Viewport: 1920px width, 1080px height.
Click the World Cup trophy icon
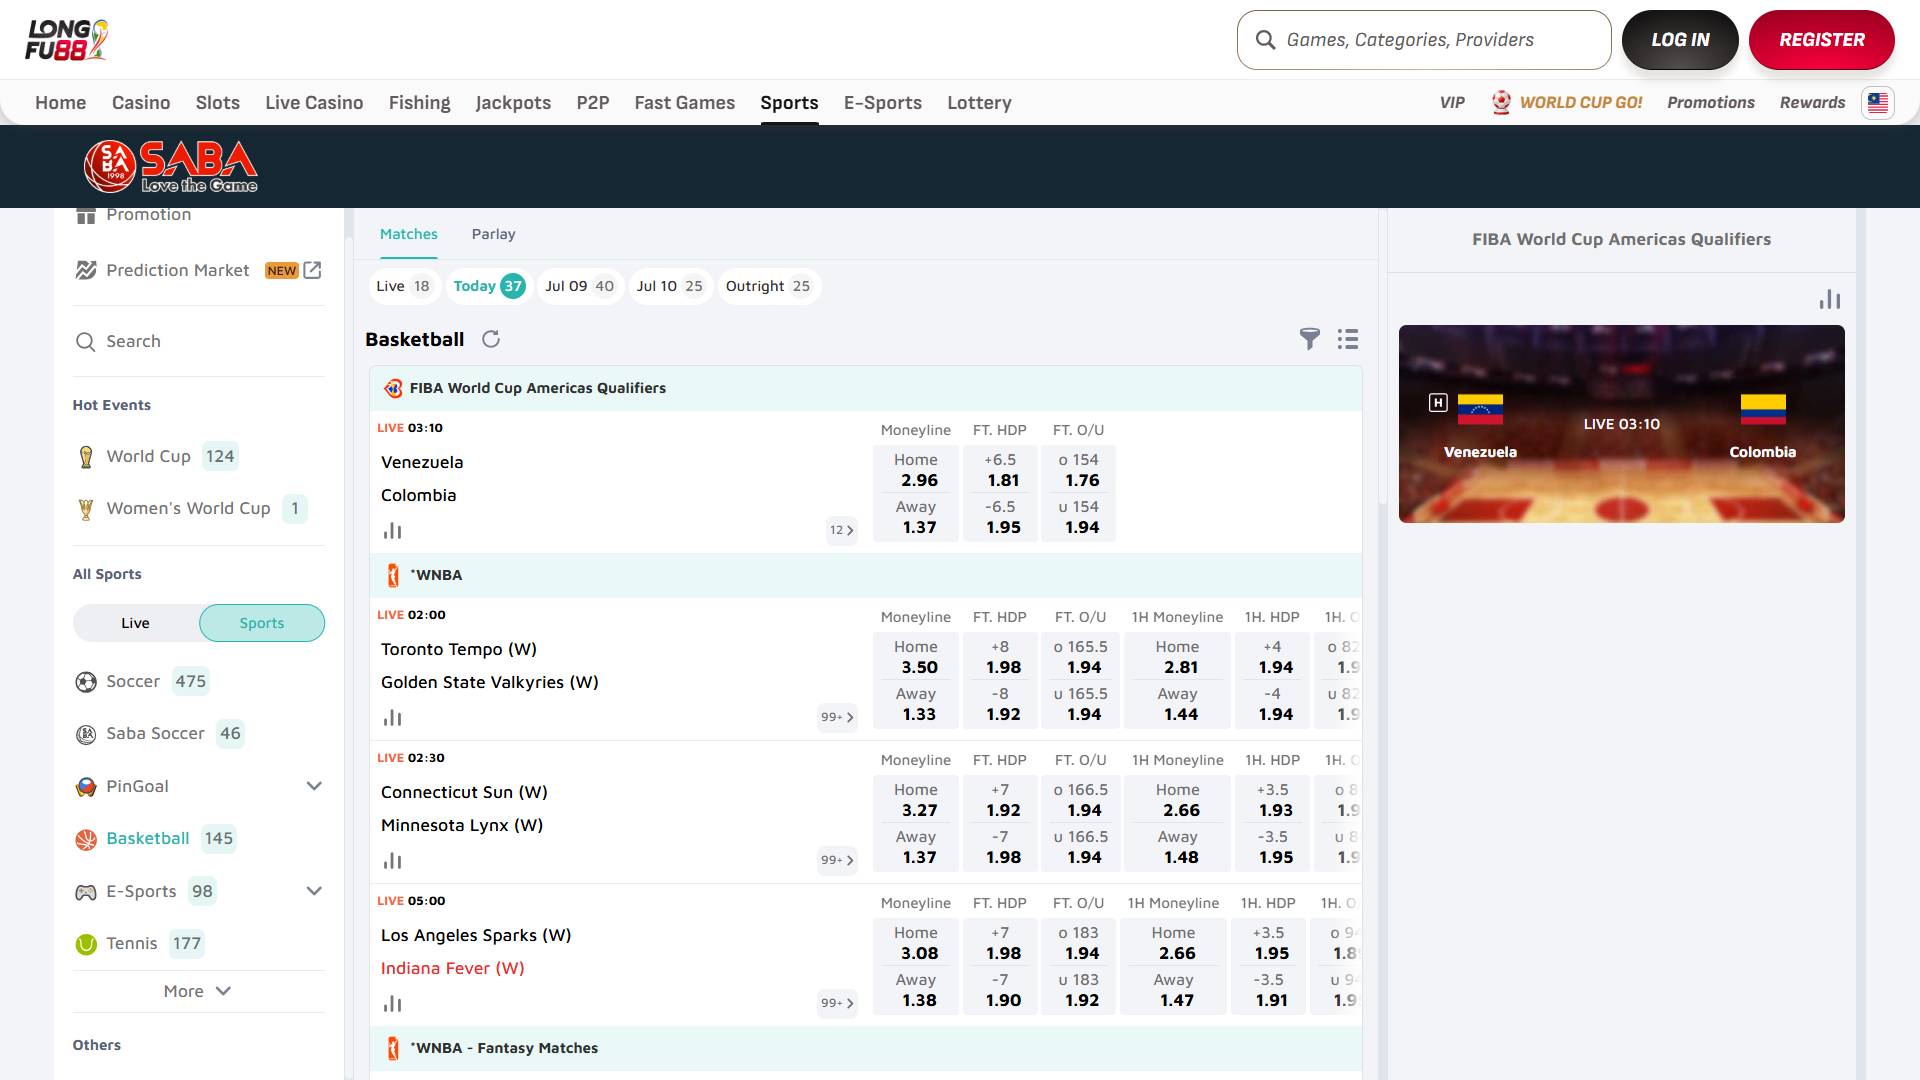click(86, 457)
